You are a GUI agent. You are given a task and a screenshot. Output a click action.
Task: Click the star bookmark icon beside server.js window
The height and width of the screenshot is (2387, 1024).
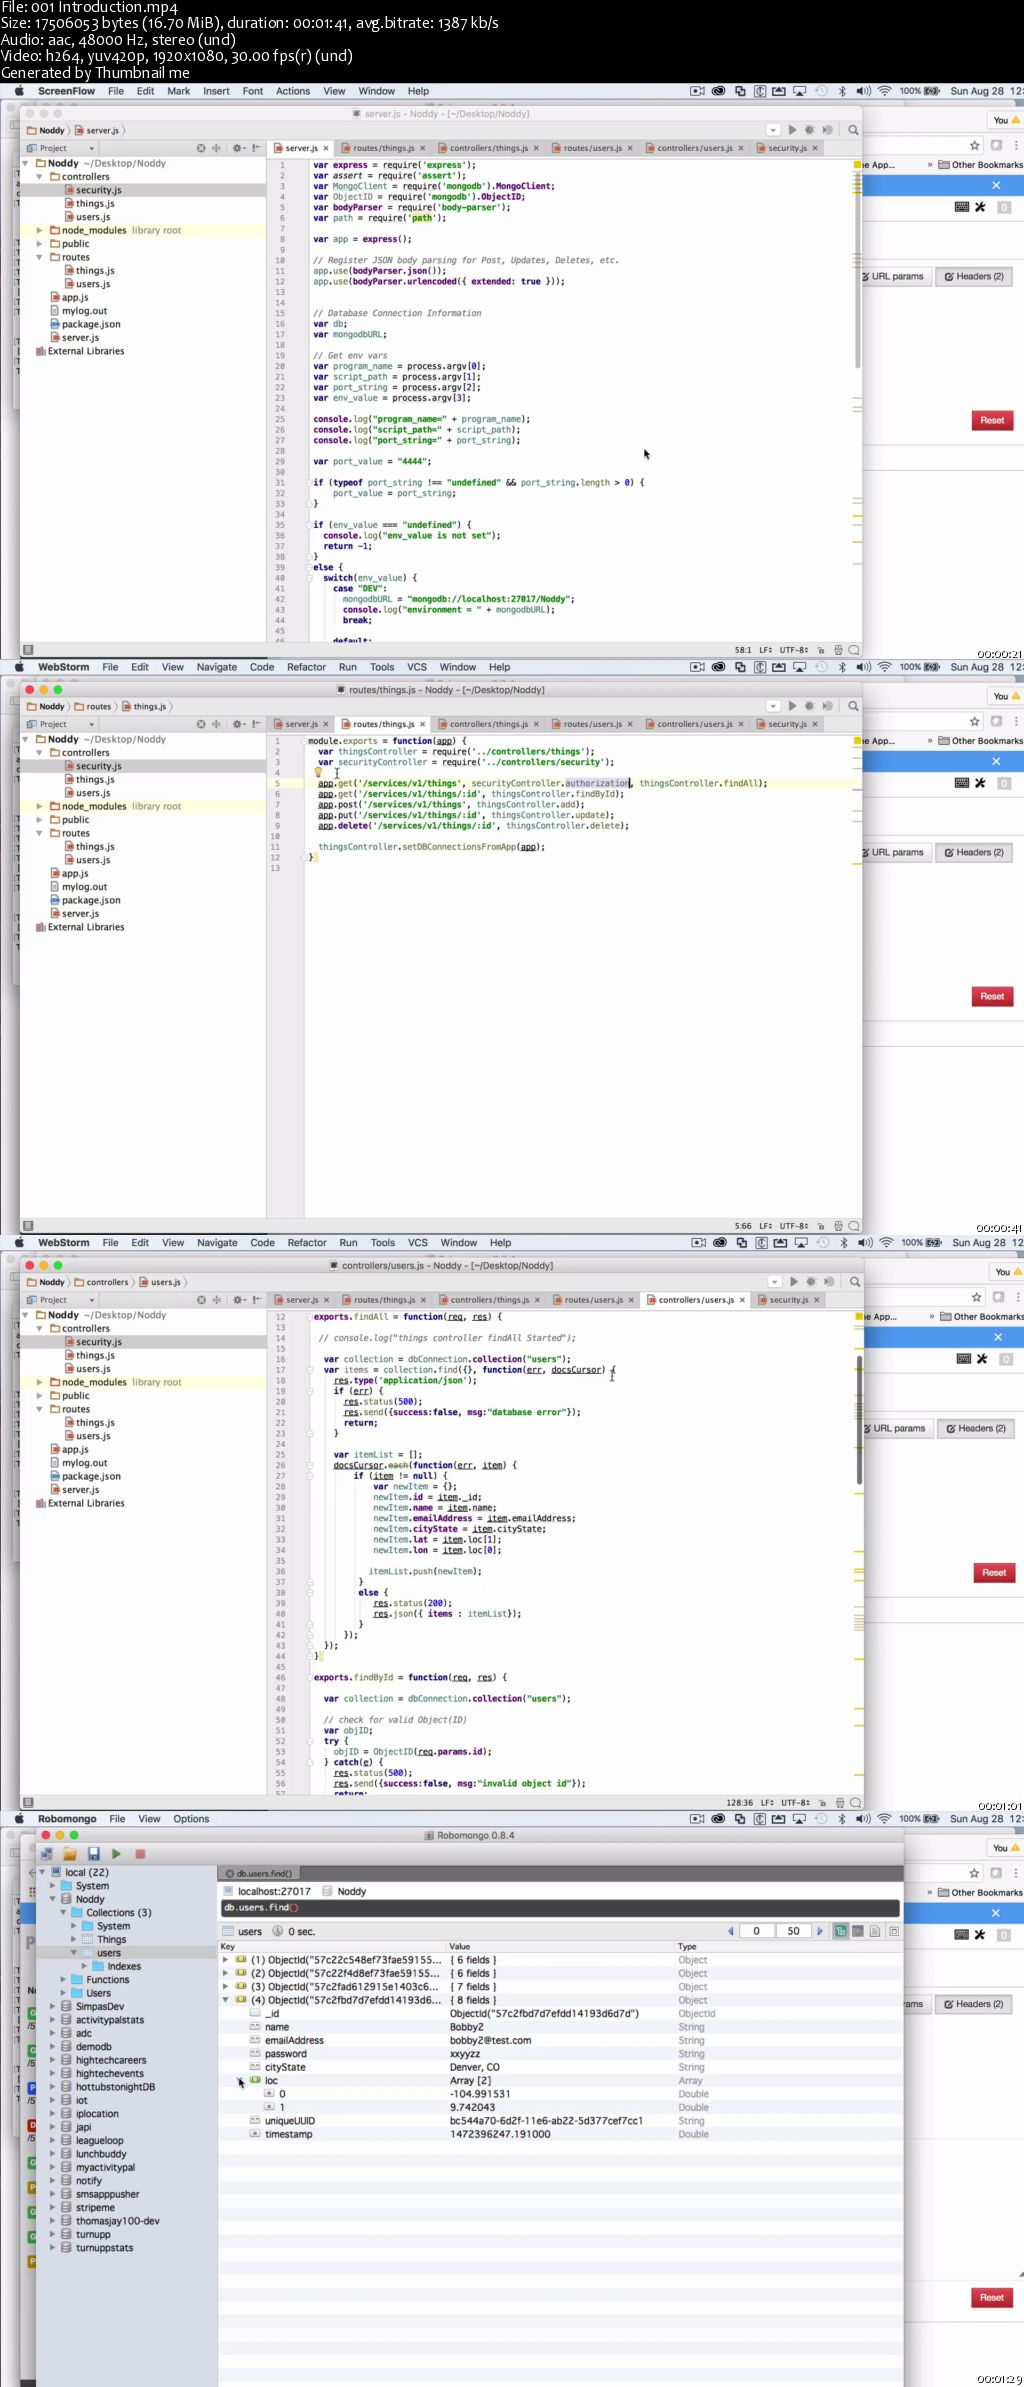(975, 146)
